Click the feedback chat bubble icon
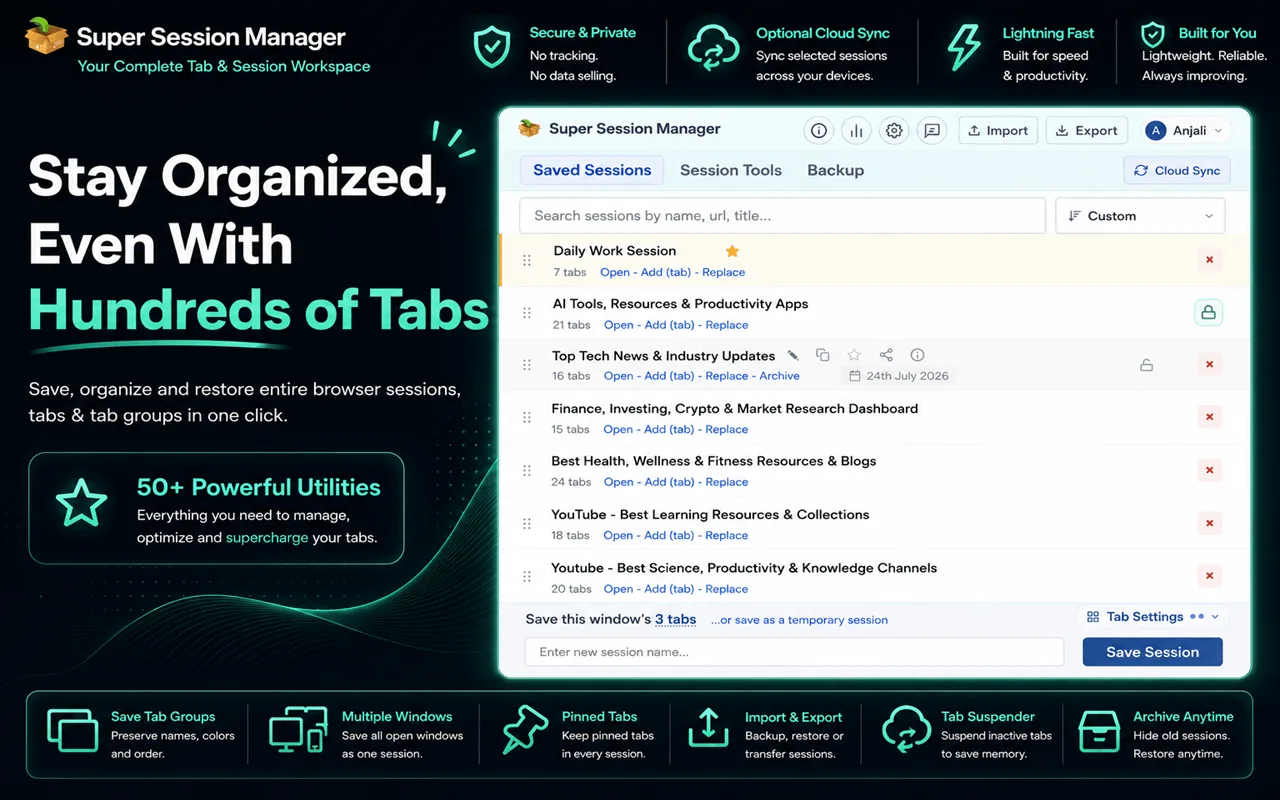 932,131
